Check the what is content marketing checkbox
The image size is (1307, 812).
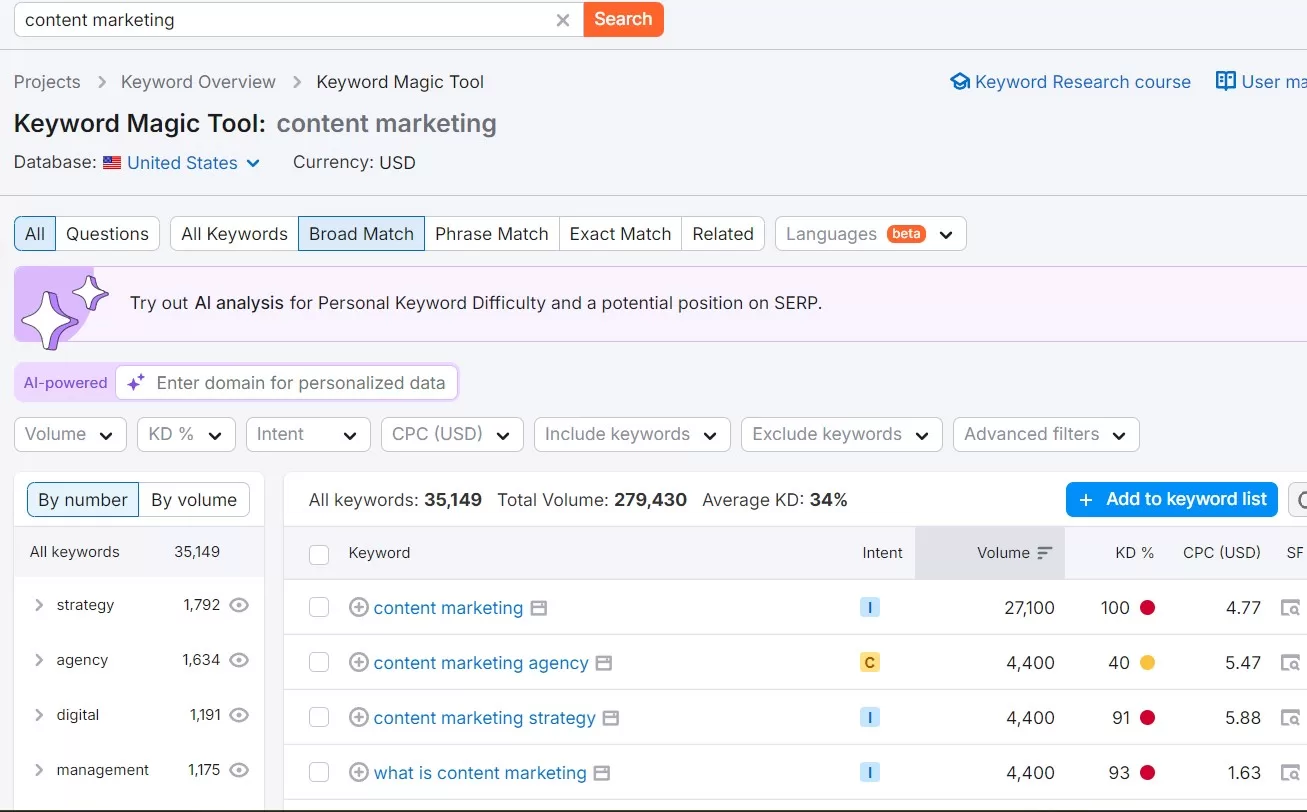[319, 772]
